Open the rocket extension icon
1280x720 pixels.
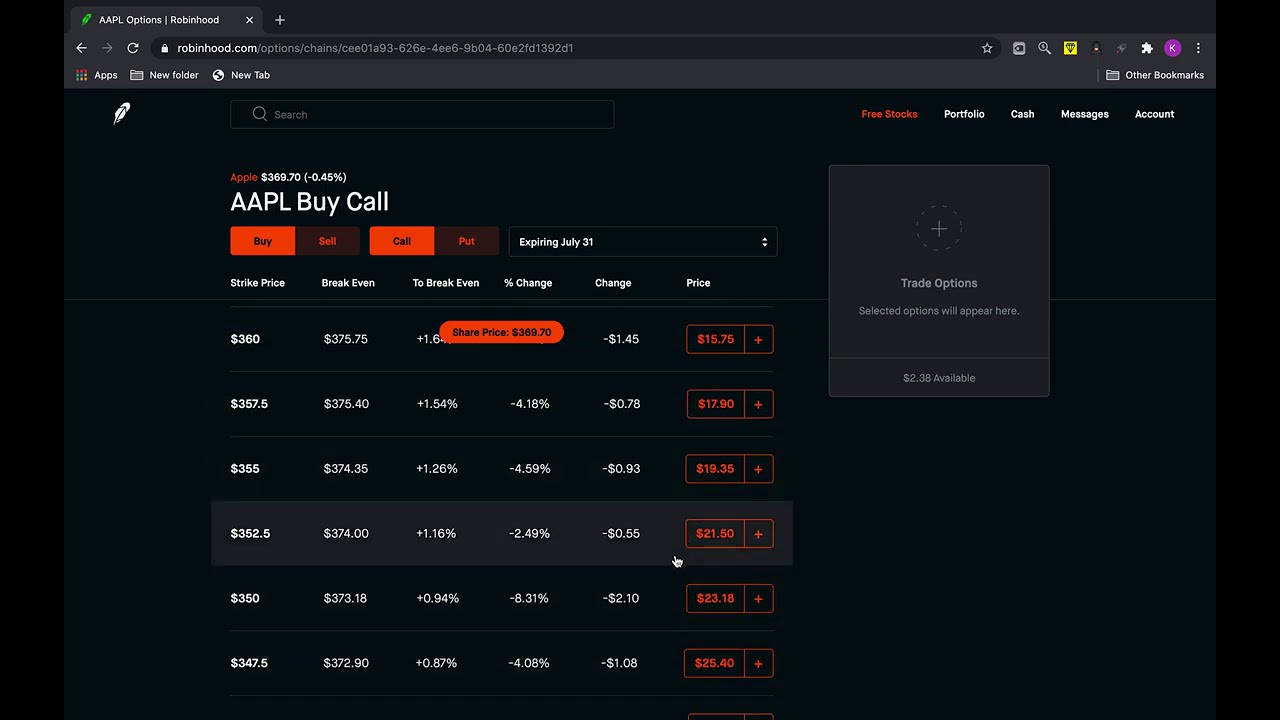(x=1121, y=48)
